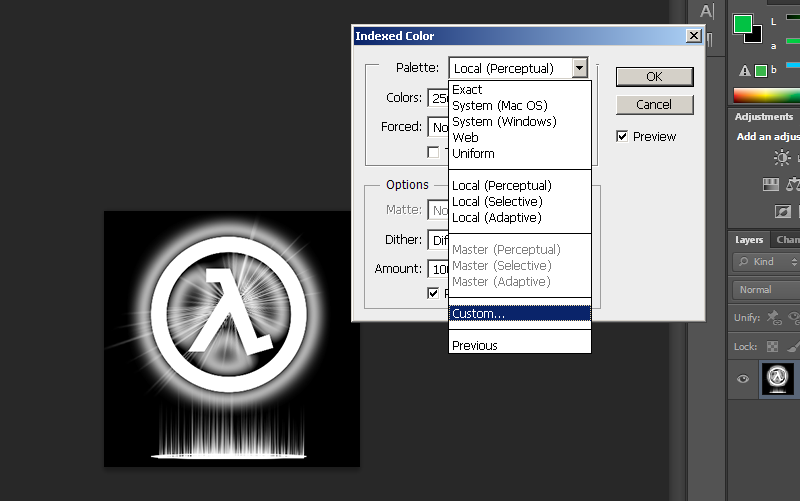
Task: Click the Amount input field
Action: point(438,269)
